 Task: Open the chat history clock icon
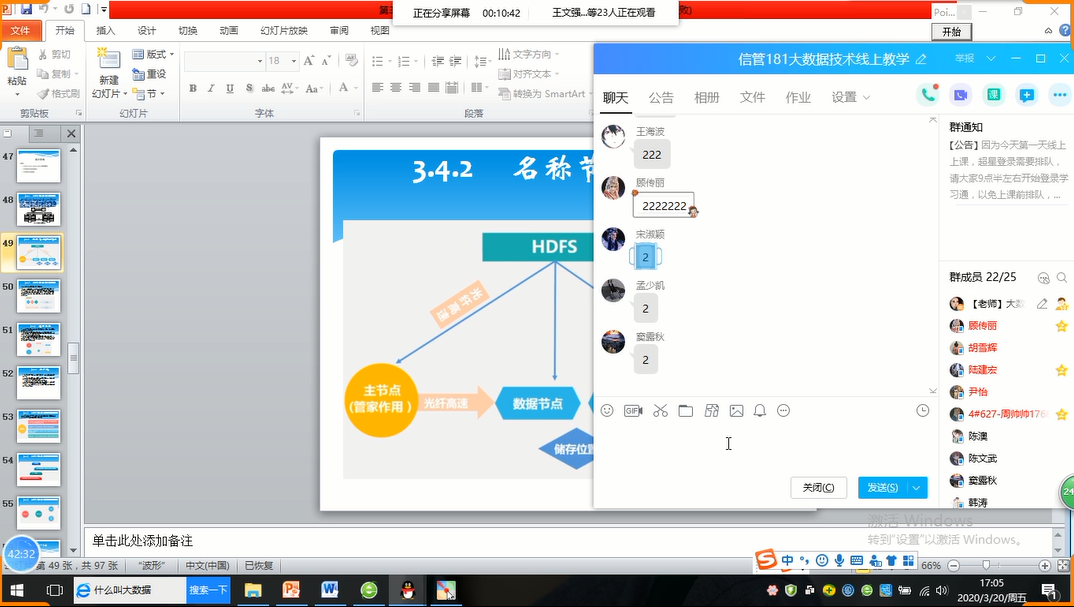(922, 411)
